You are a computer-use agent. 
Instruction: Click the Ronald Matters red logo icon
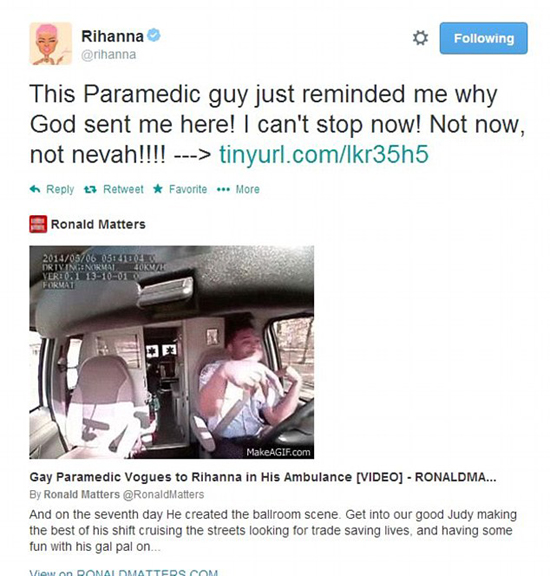pyautogui.click(x=38, y=224)
